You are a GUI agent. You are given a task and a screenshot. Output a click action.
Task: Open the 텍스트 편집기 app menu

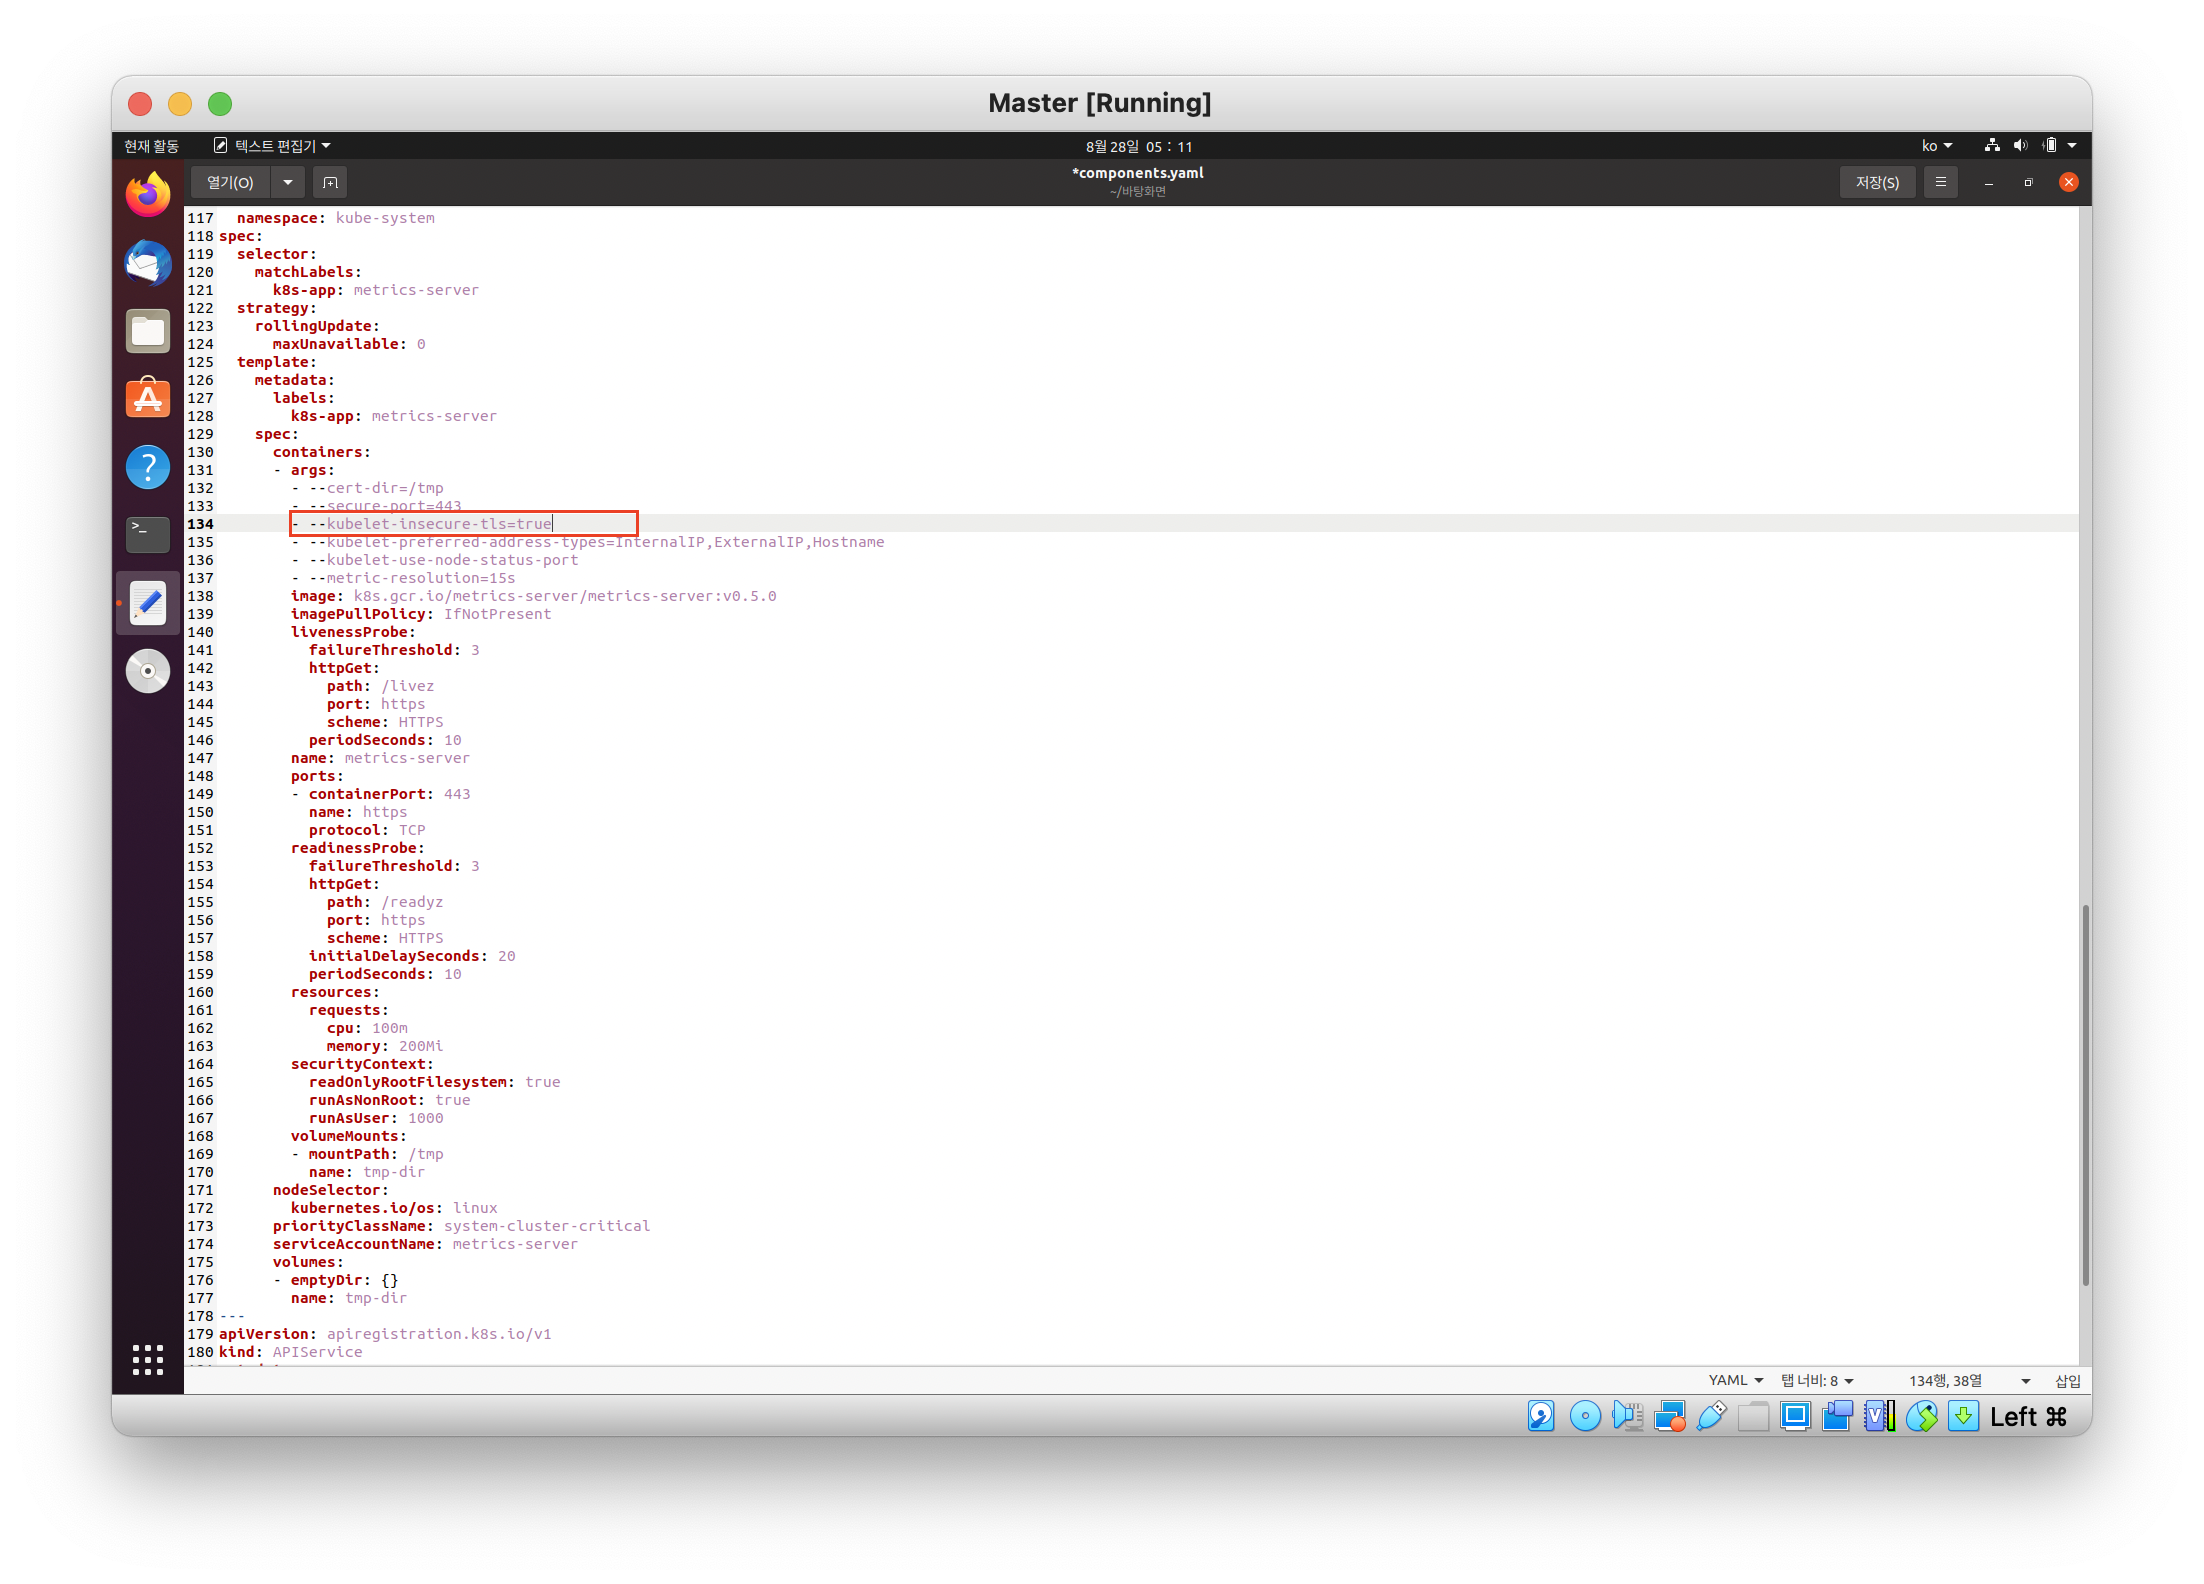pos(272,146)
